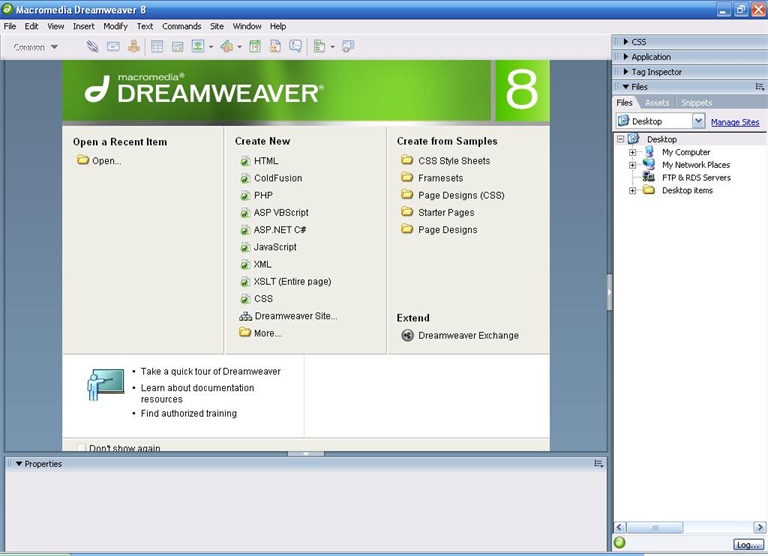
Task: Insert a Comment using the speech bubble icon
Action: coord(295,47)
